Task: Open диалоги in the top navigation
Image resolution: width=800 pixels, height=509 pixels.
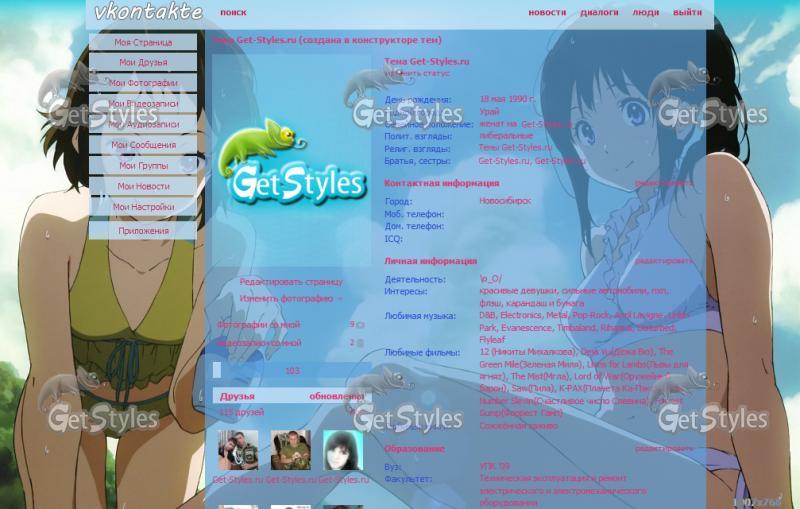Action: (599, 12)
